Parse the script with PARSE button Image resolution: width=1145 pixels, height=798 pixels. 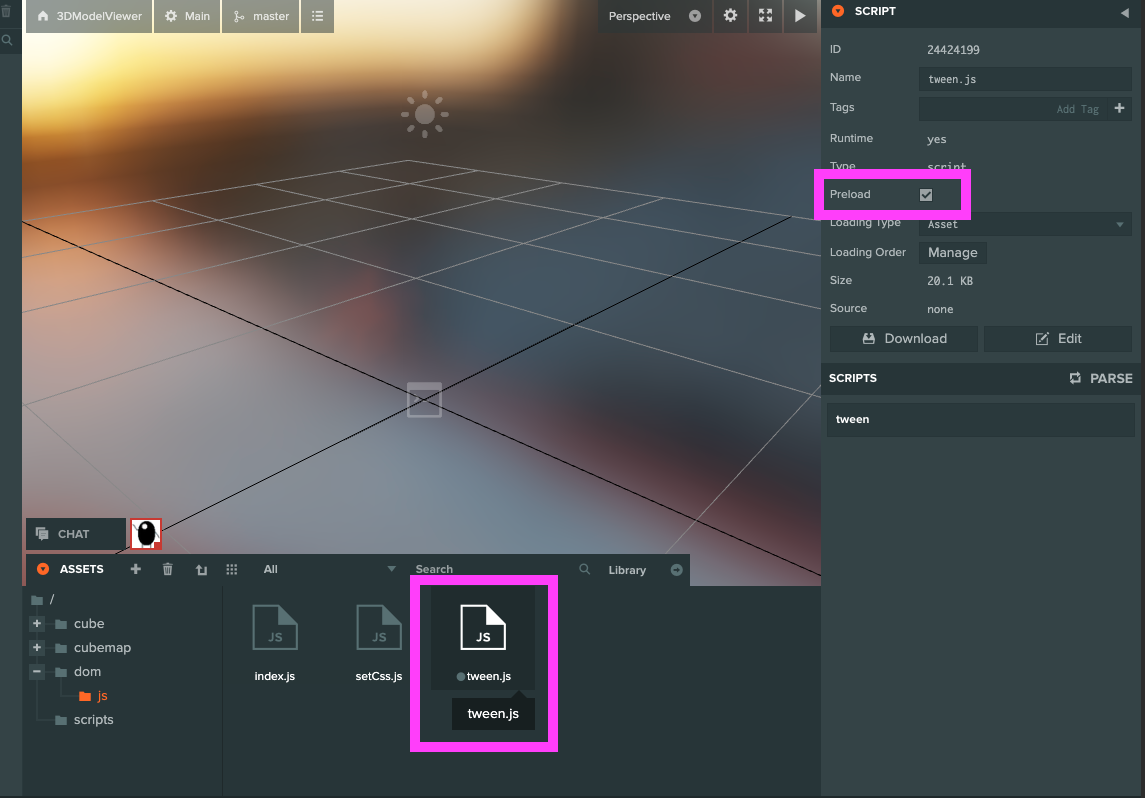(x=1100, y=378)
